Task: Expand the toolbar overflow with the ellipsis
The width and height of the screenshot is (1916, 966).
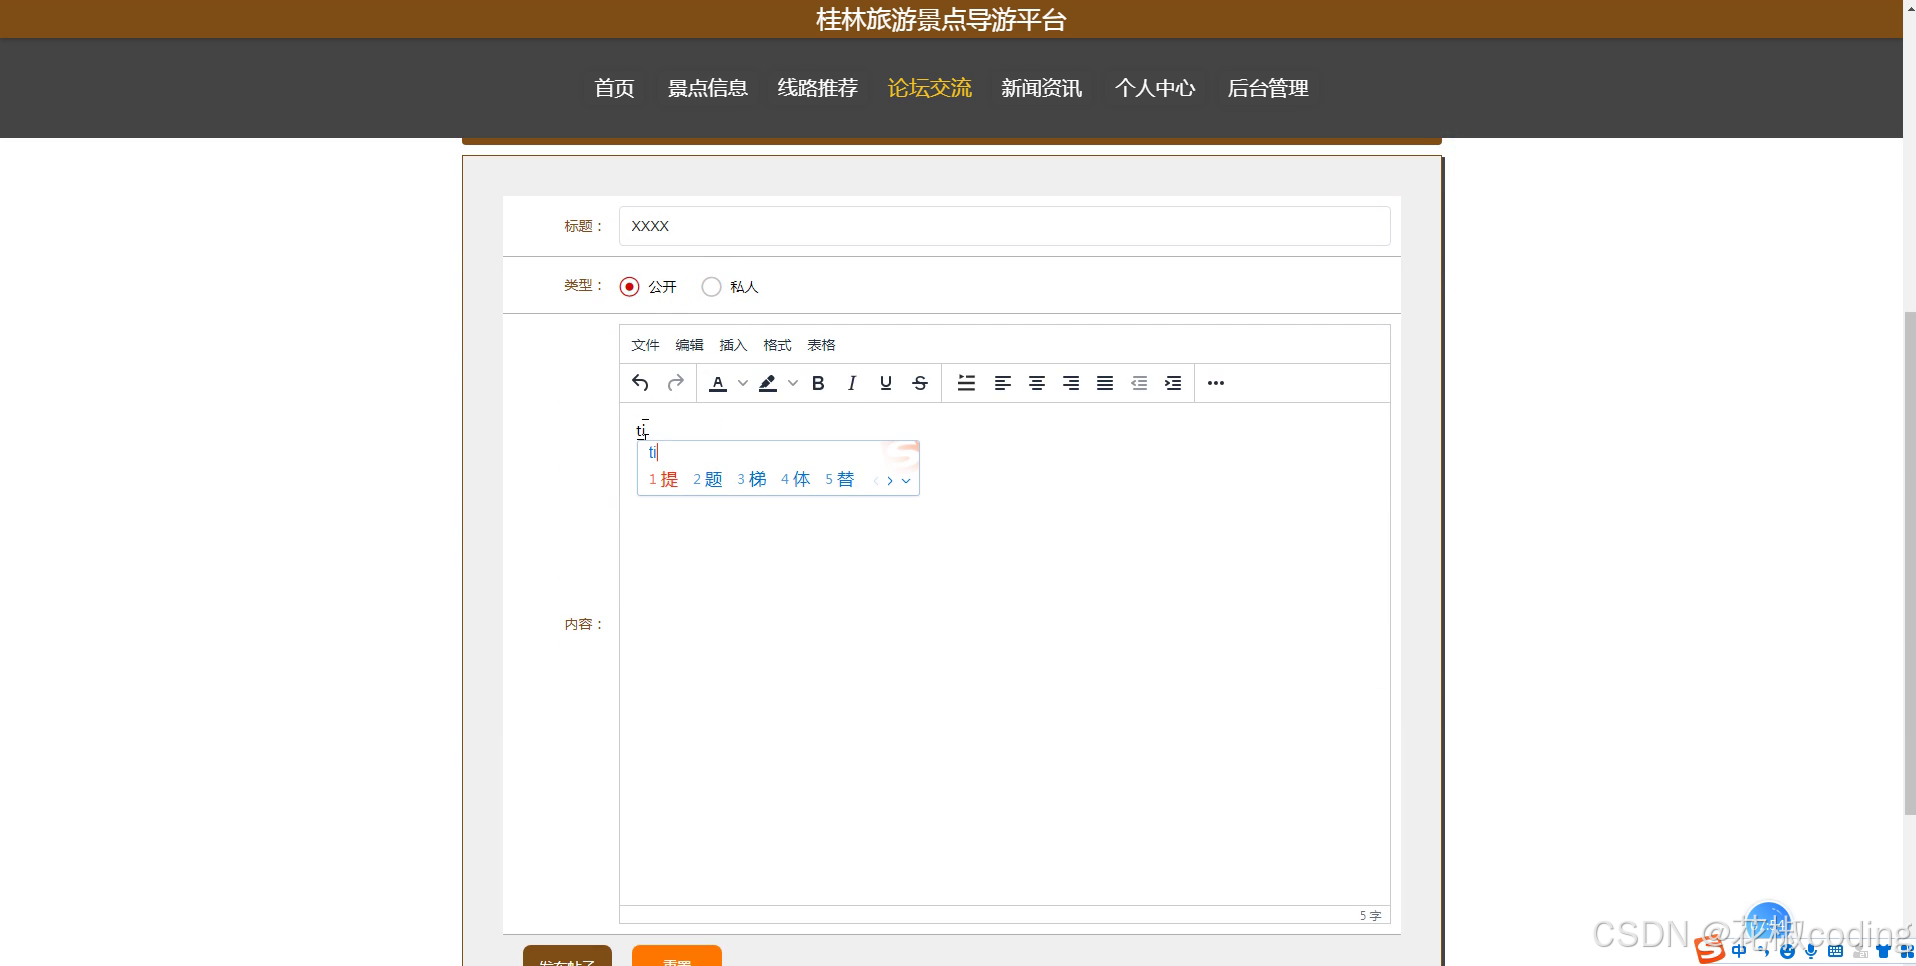Action: tap(1216, 383)
